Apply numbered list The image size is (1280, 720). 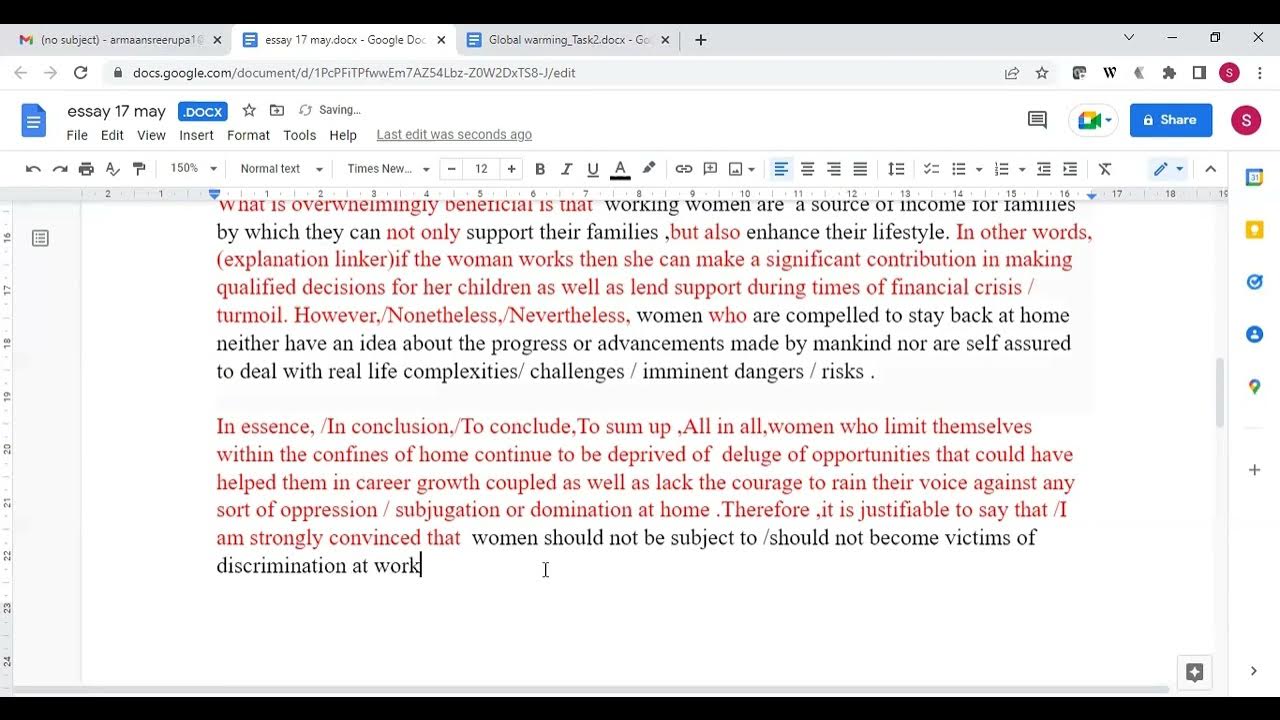(x=1001, y=169)
